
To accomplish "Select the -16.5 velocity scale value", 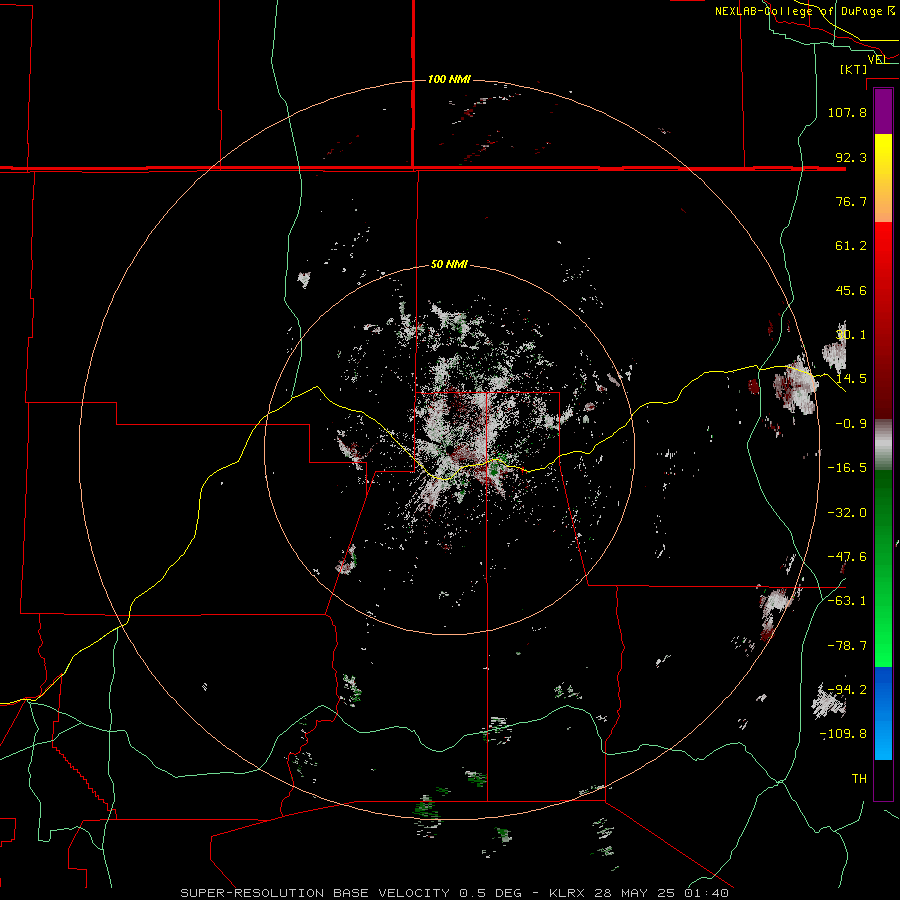I will point(847,468).
